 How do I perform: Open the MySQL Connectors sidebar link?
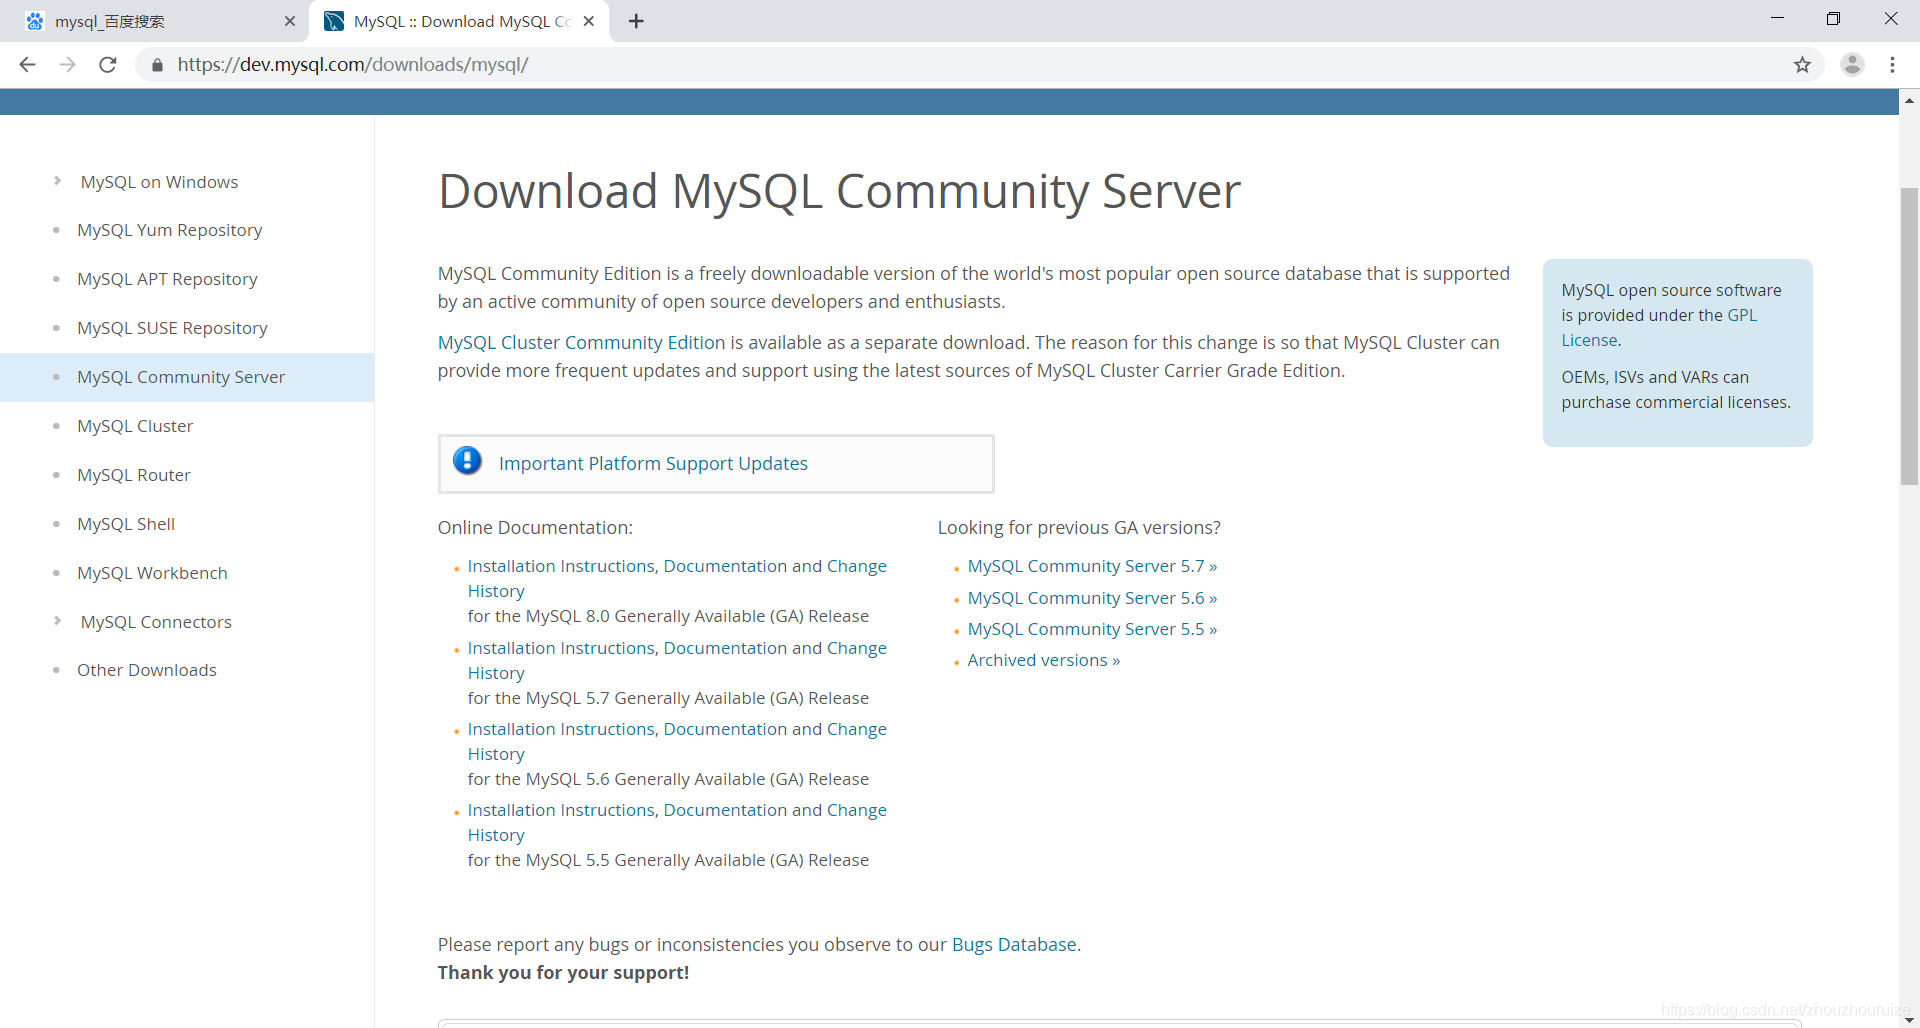(x=156, y=622)
